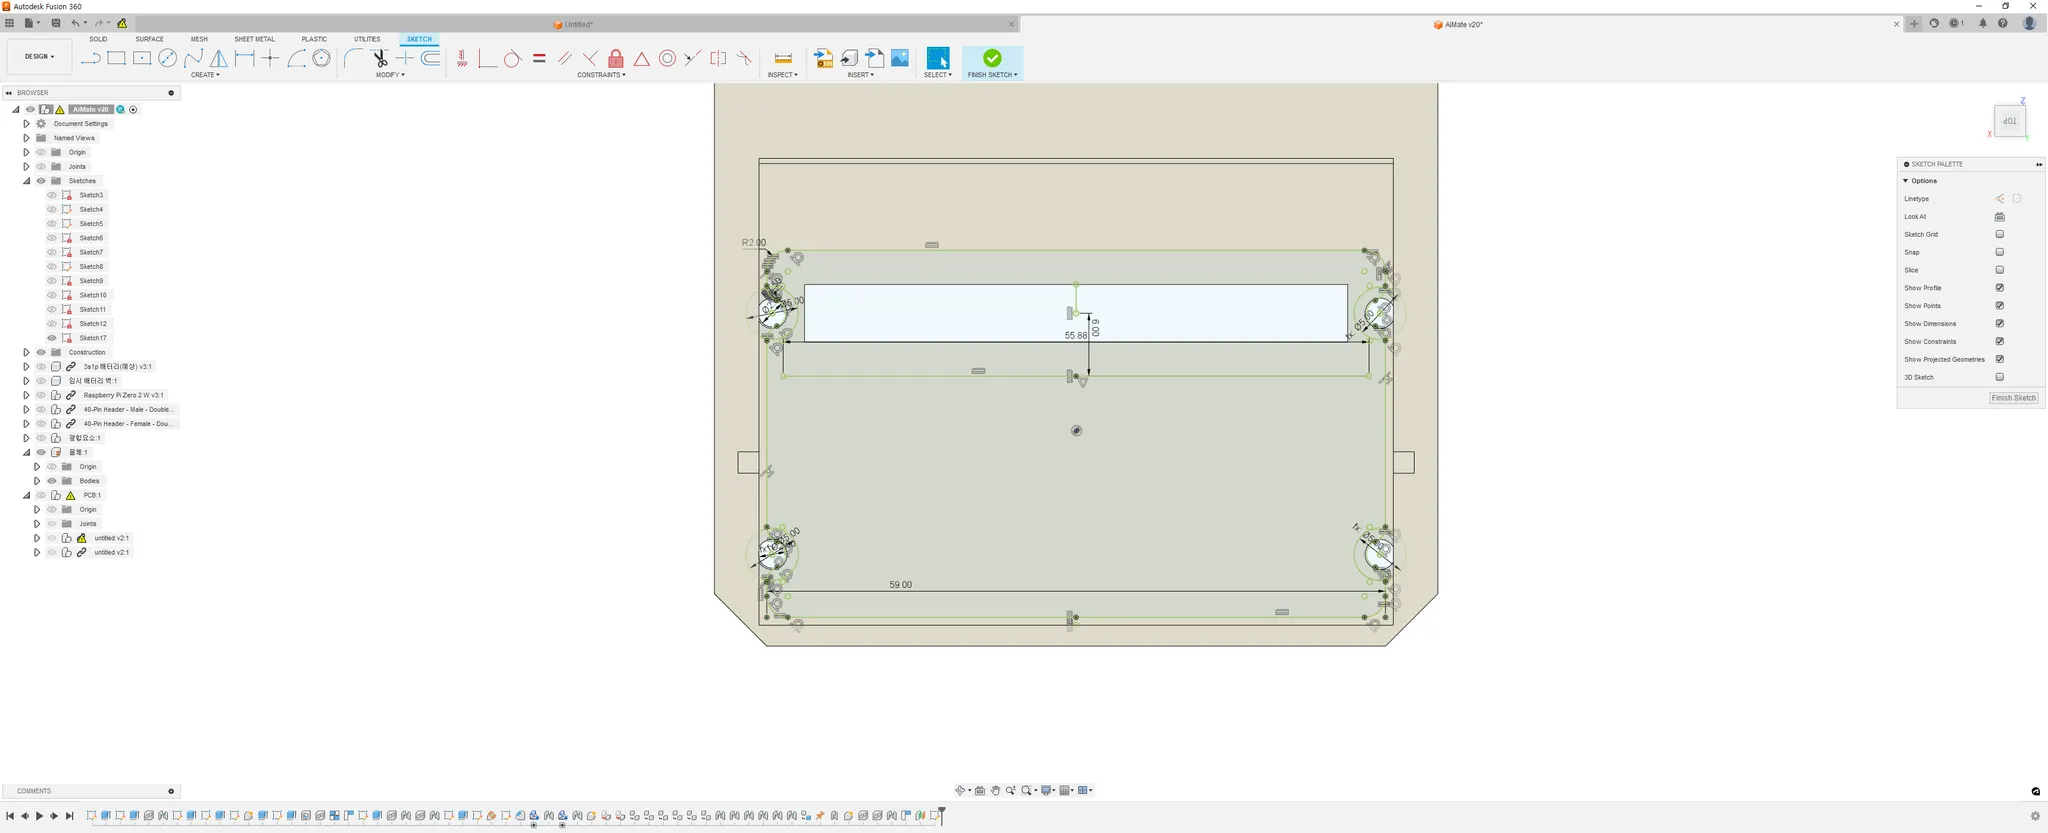This screenshot has width=2048, height=833.
Task: Open the Measure tool under Inspect
Action: 783,58
